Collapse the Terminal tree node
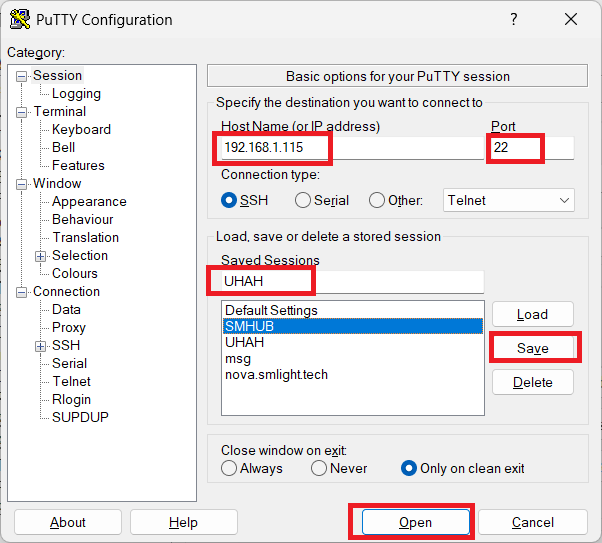This screenshot has height=543, width=602. click(22, 112)
